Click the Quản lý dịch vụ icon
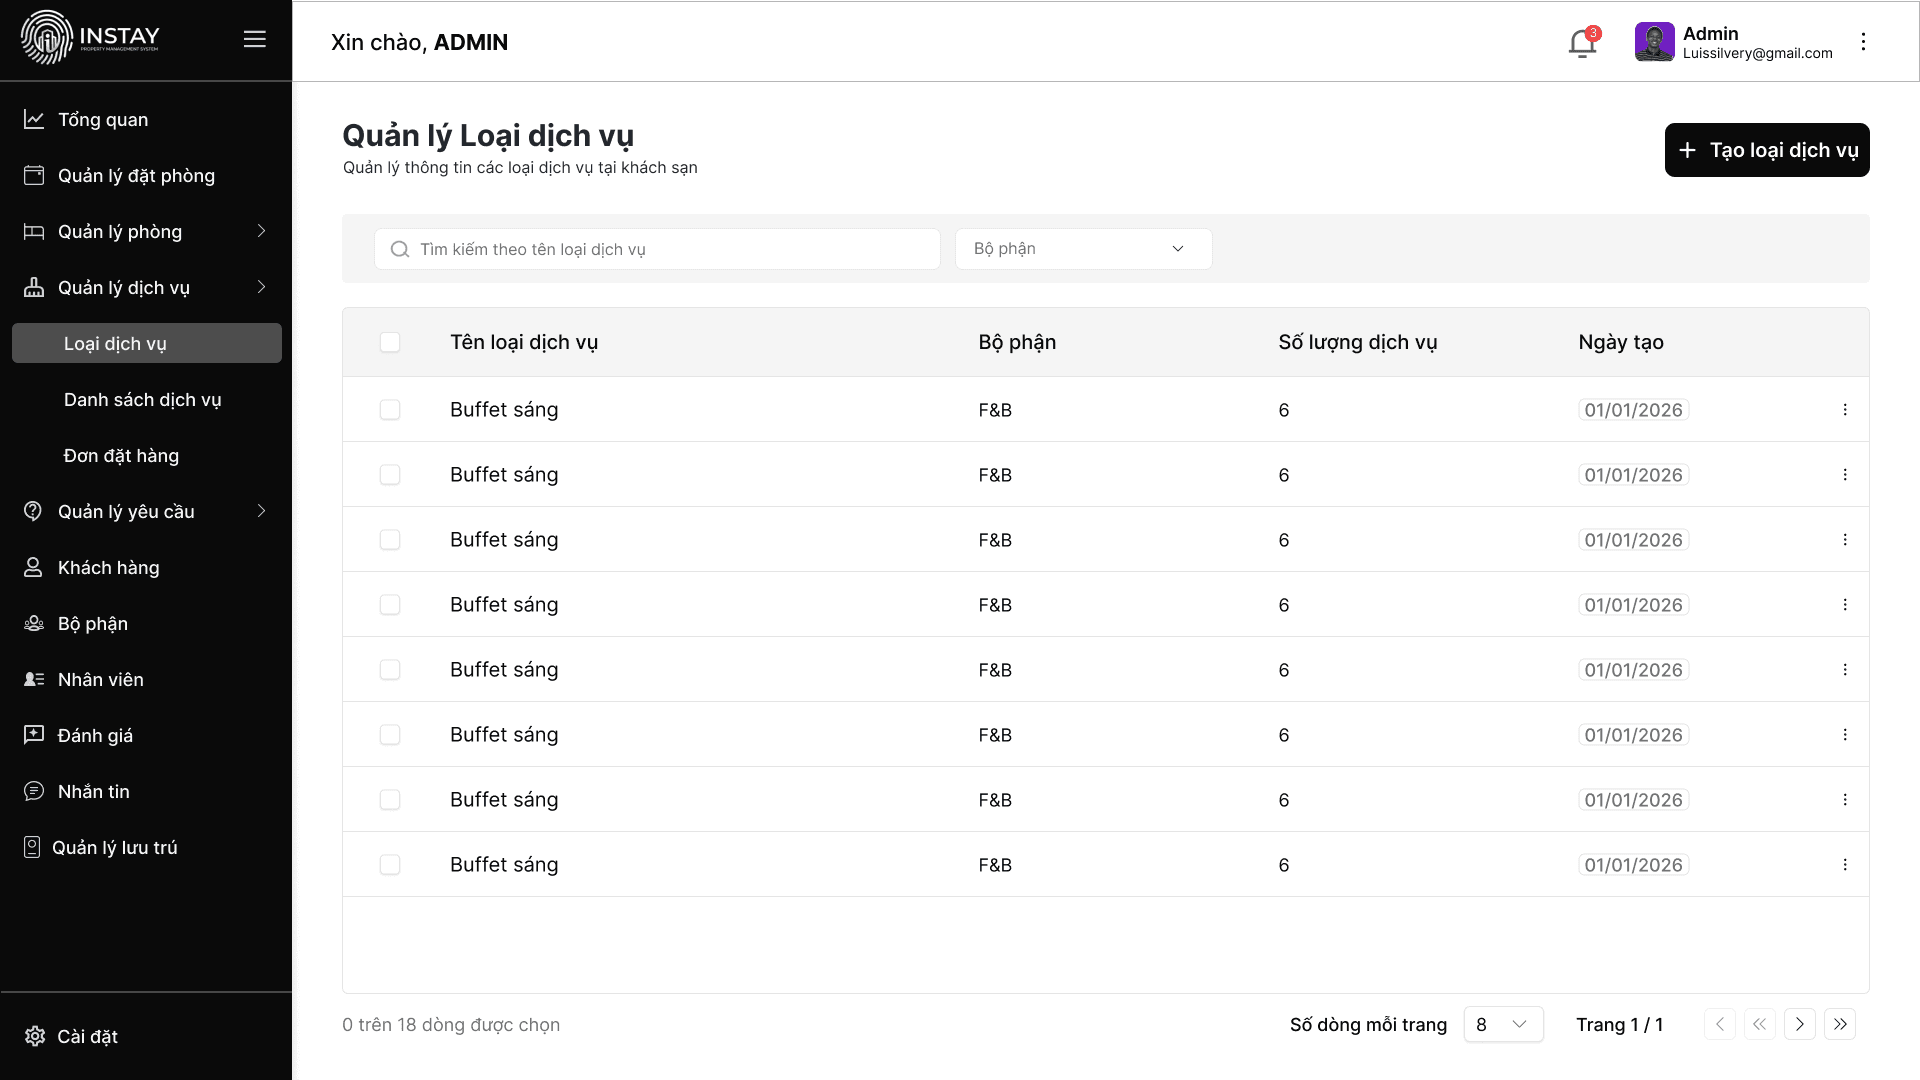1920x1080 pixels. tap(34, 287)
